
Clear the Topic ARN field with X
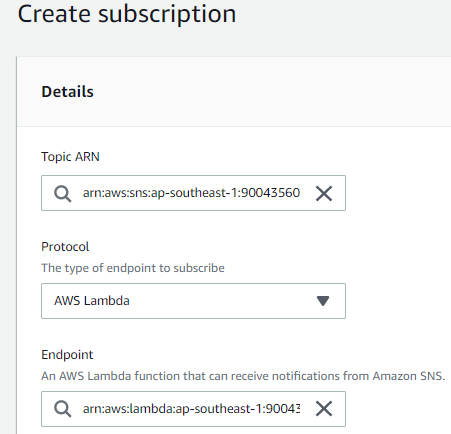click(324, 193)
